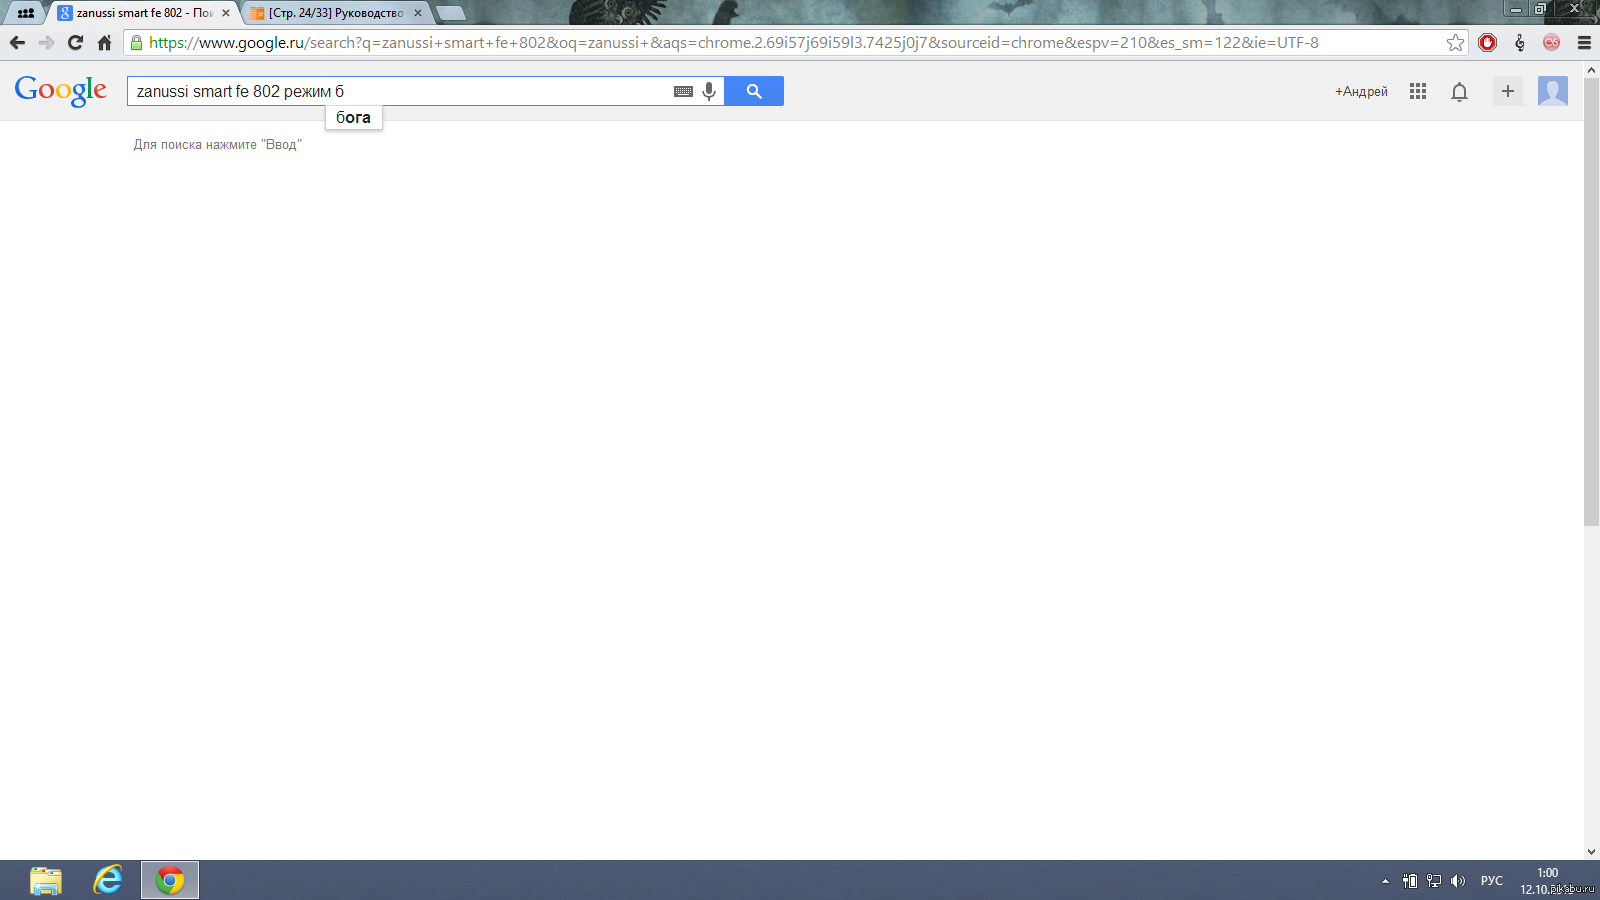Click the pinned apps tab
The height and width of the screenshot is (900, 1600).
pyautogui.click(x=26, y=13)
